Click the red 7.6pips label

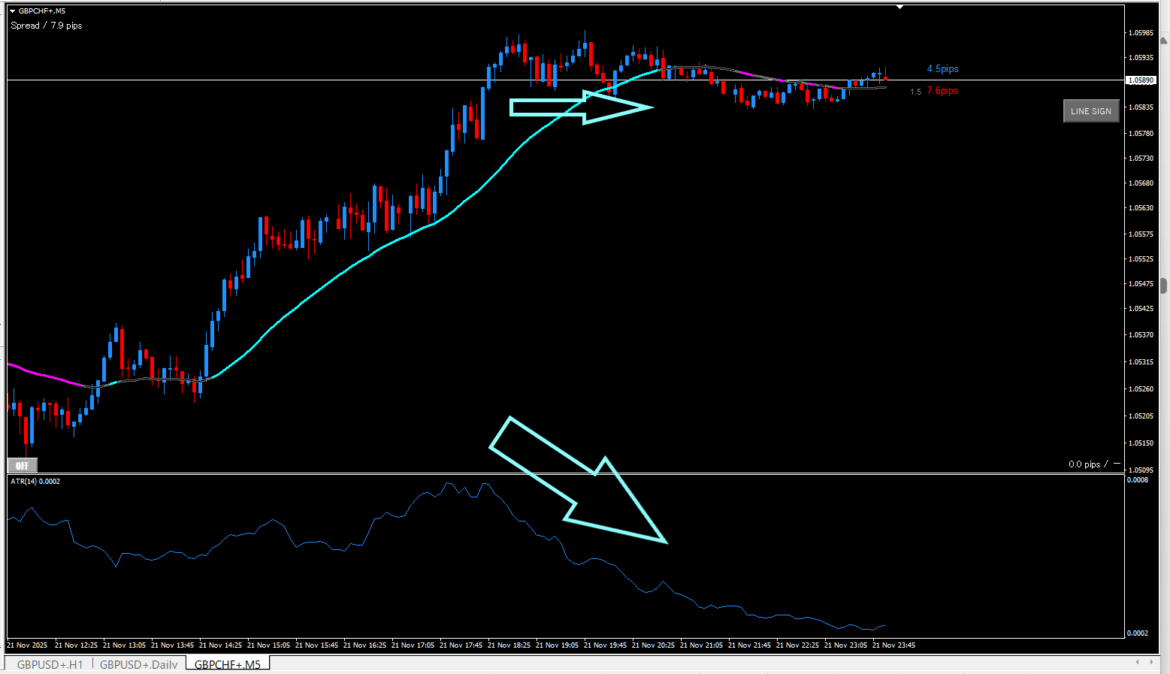[x=942, y=91]
